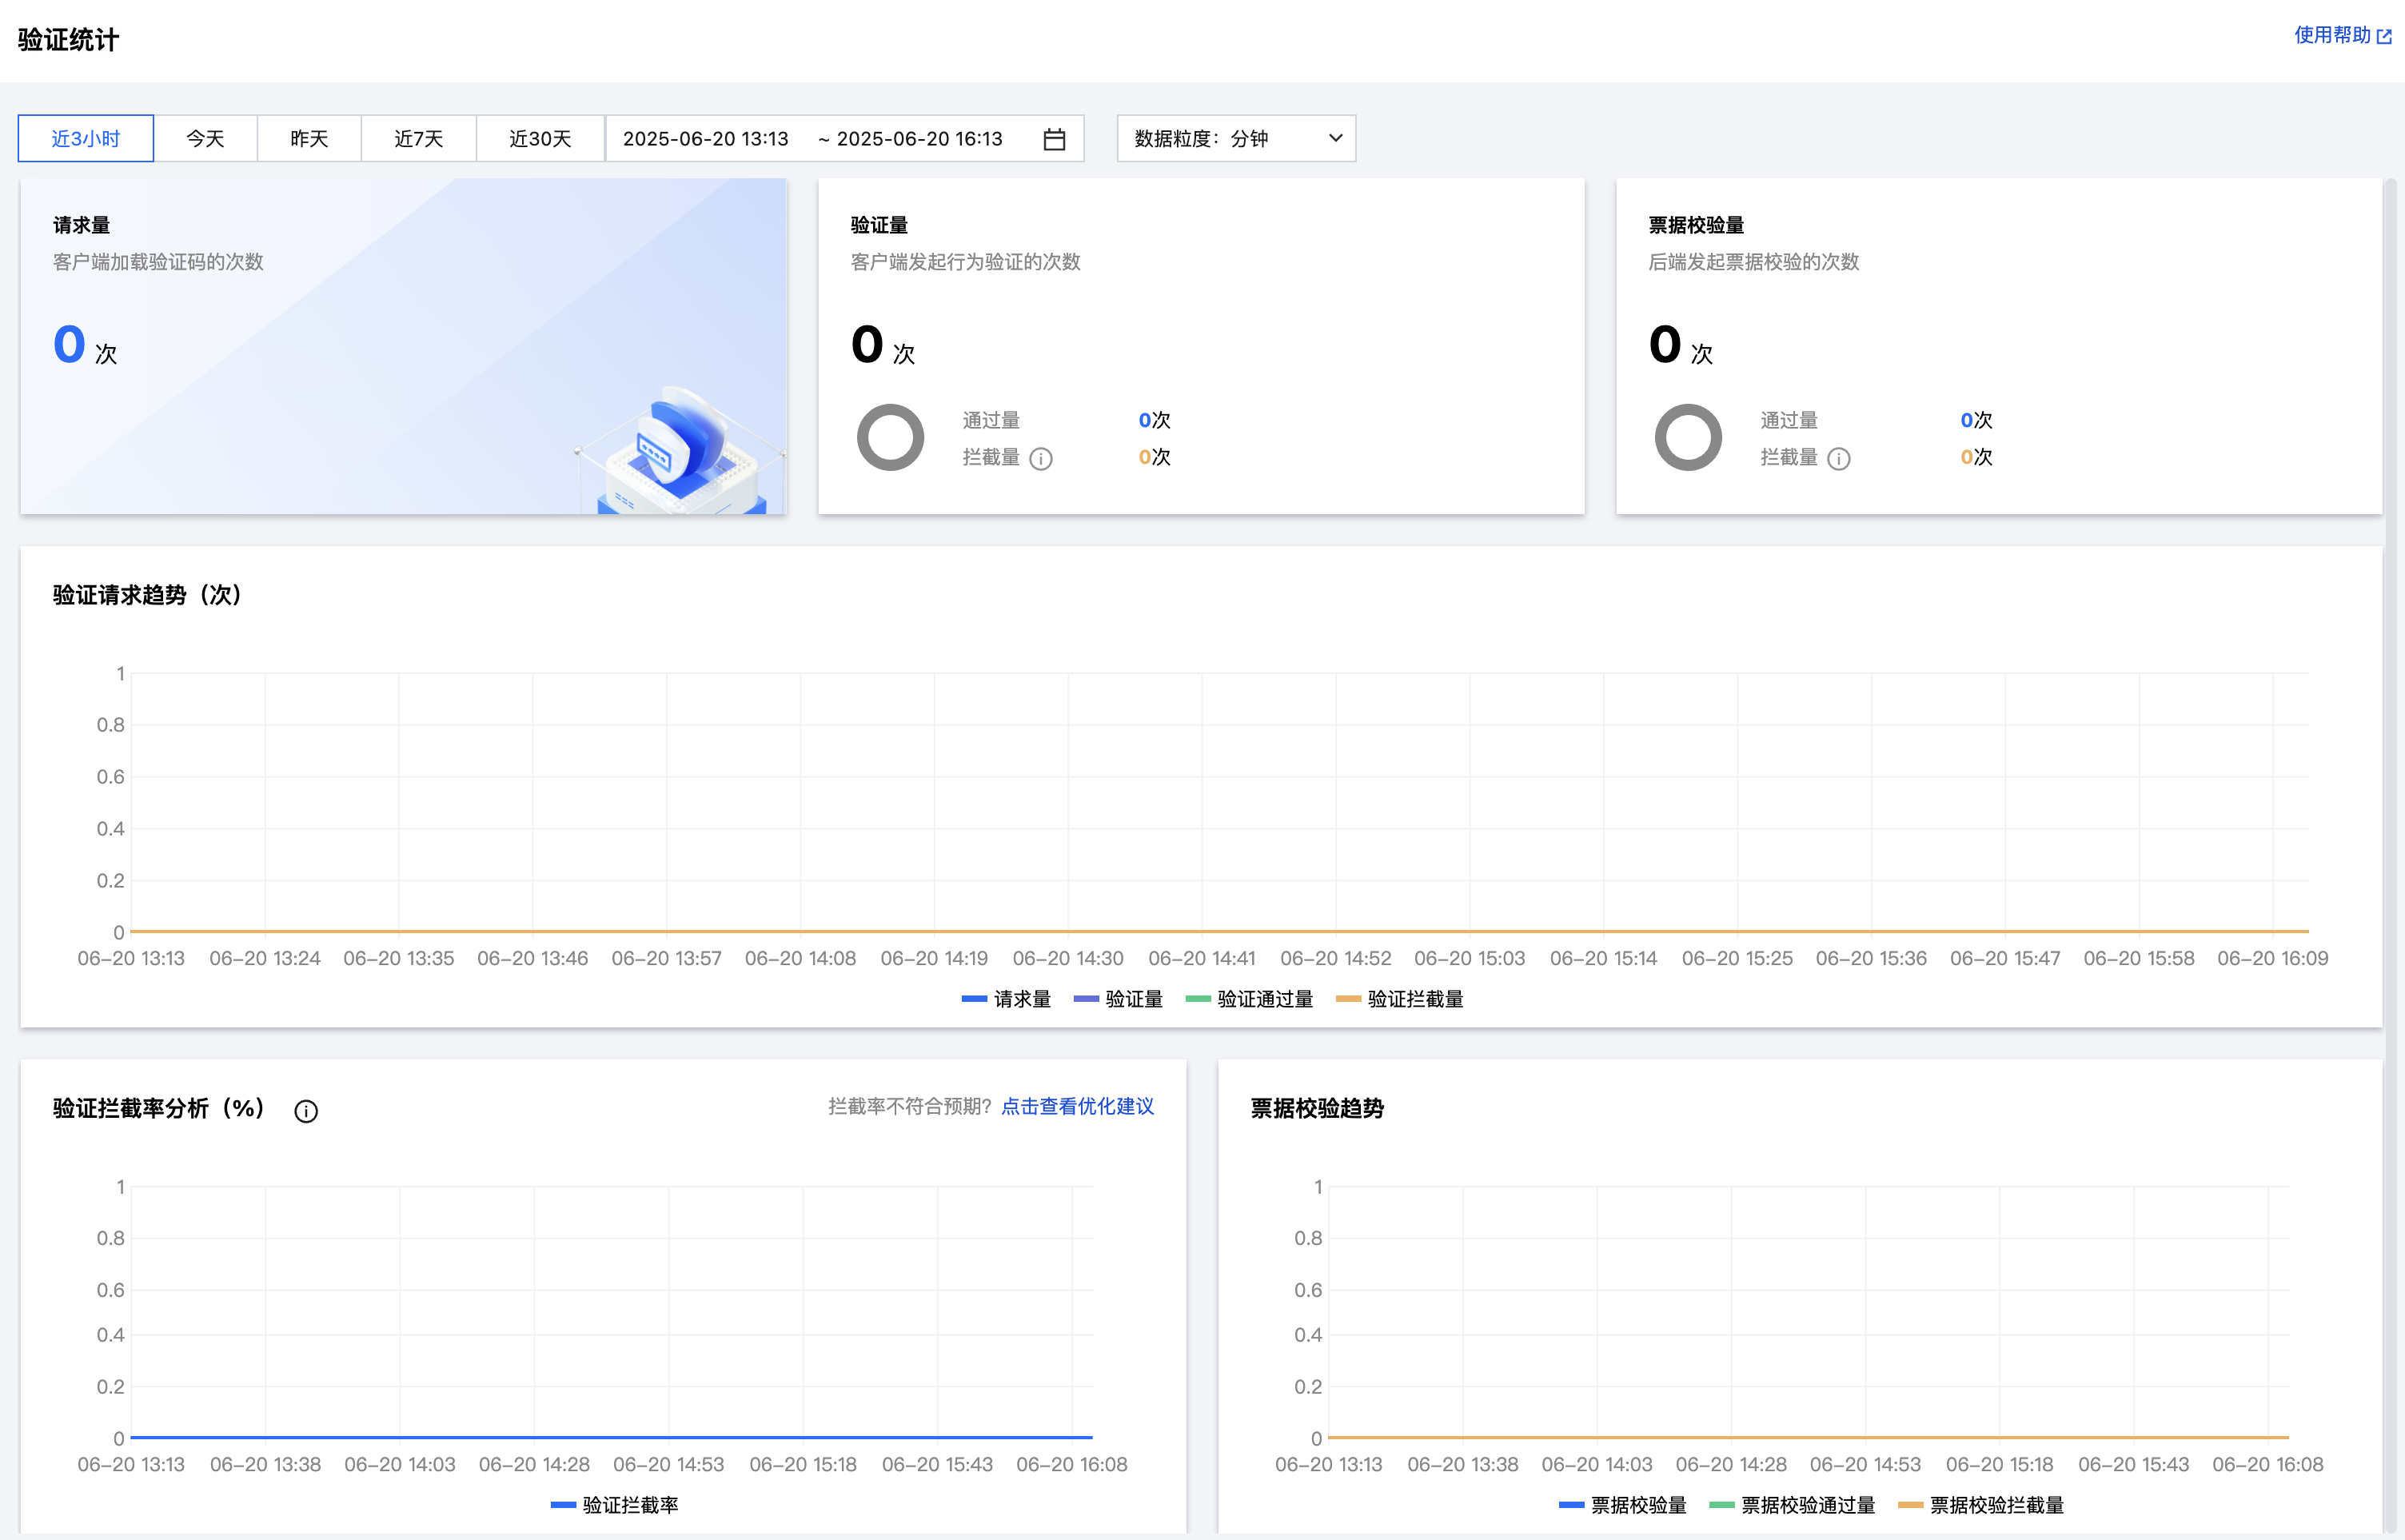Open the 数据粒度 分钟 dropdown

(1220, 139)
